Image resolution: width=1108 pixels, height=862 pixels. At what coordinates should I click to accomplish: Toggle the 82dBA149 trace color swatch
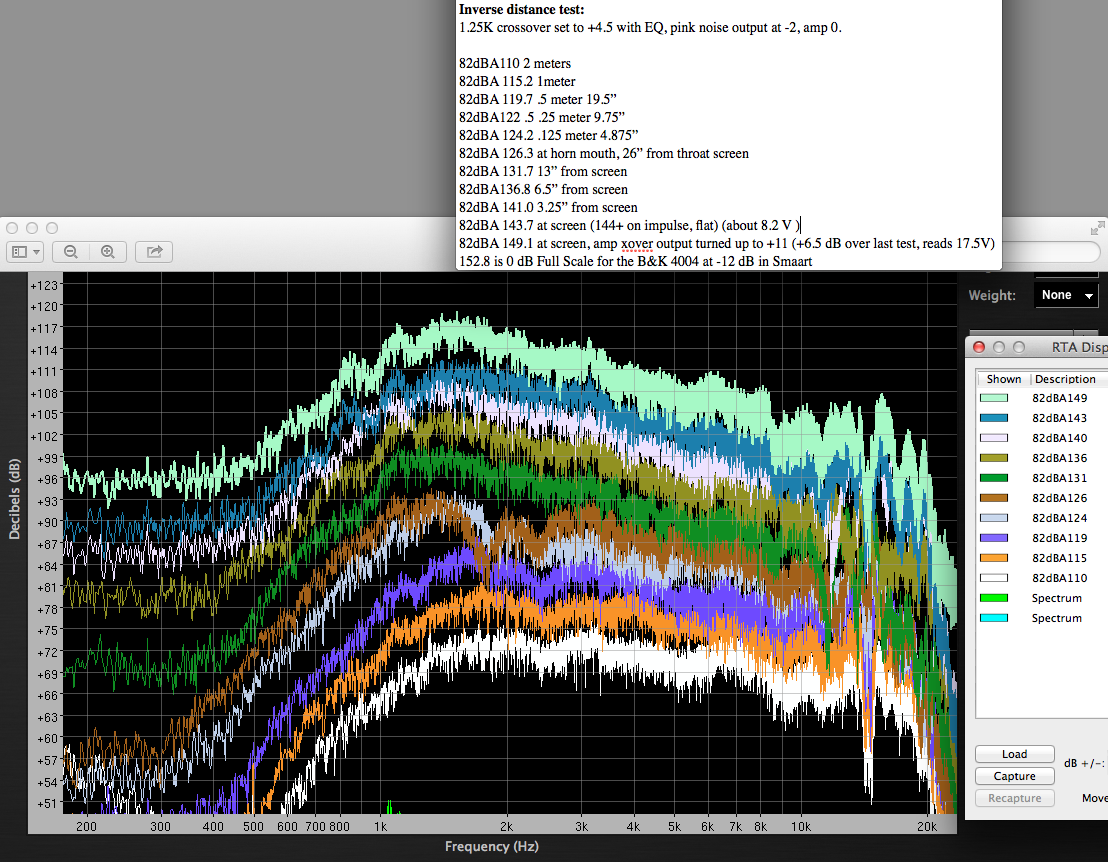[994, 398]
